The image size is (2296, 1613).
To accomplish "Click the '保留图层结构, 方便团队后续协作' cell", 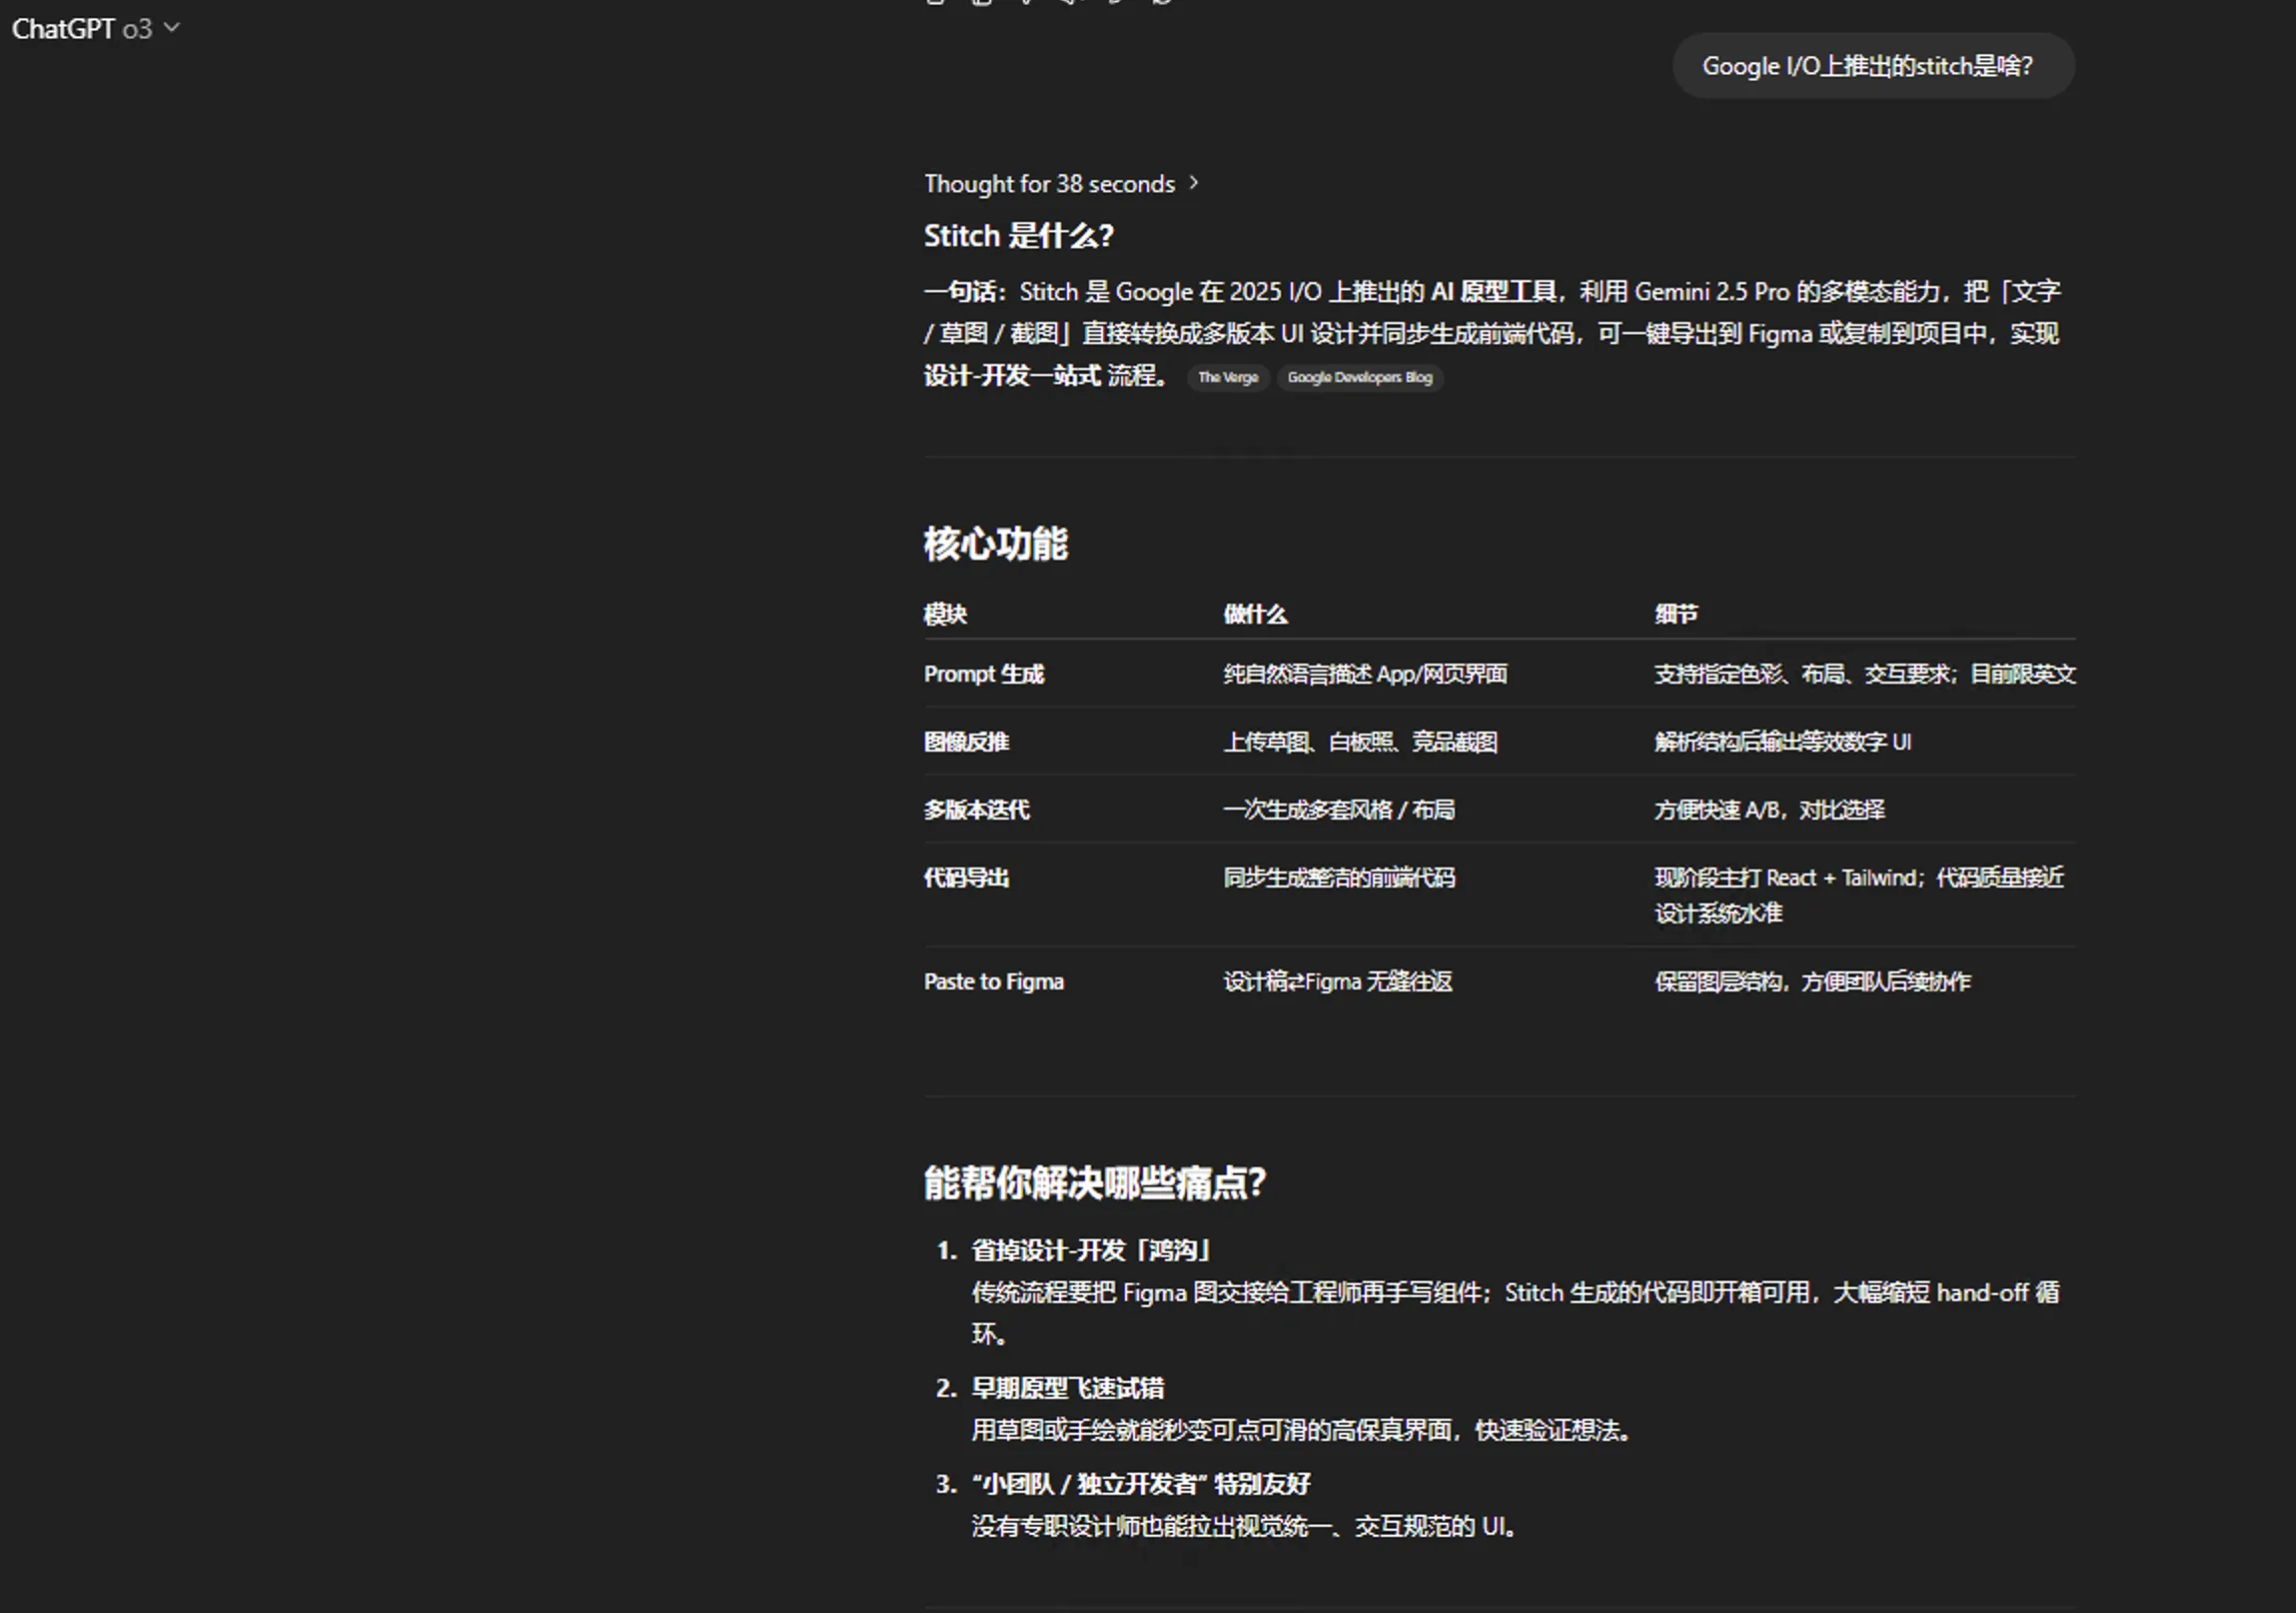I will click(x=1812, y=982).
